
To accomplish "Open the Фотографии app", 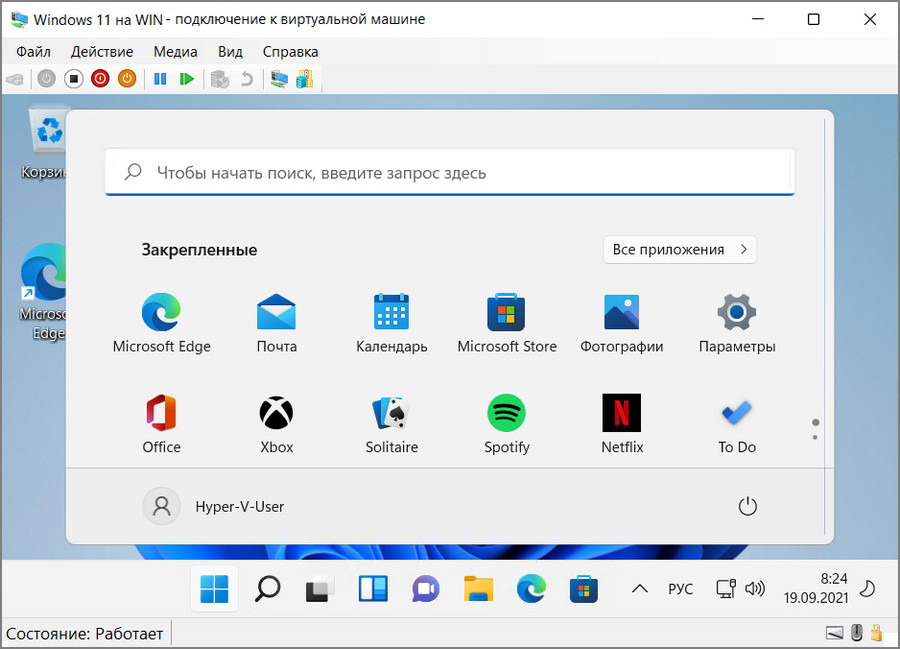I will click(x=622, y=323).
